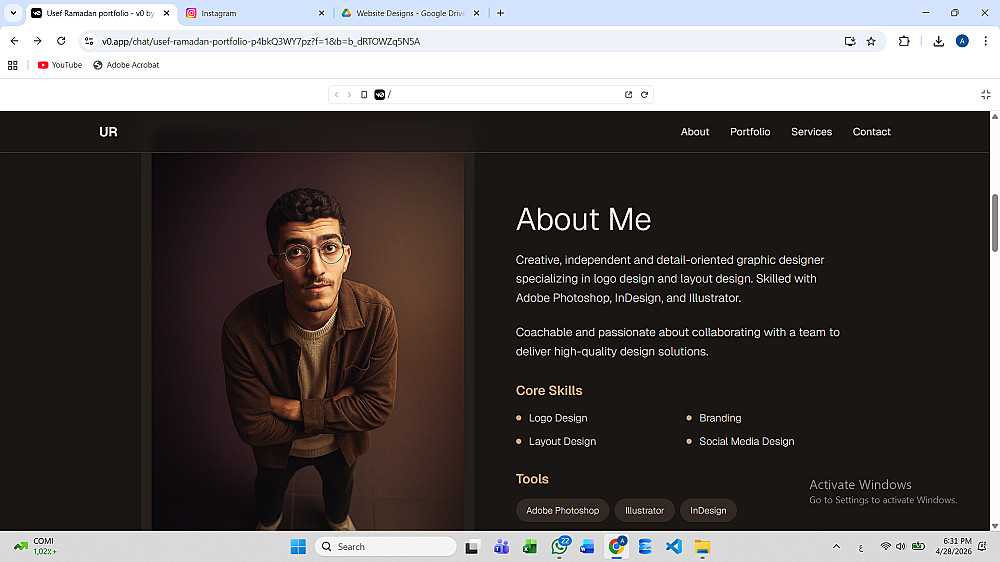
Task: Open Chrome downloads icon
Action: [x=938, y=41]
